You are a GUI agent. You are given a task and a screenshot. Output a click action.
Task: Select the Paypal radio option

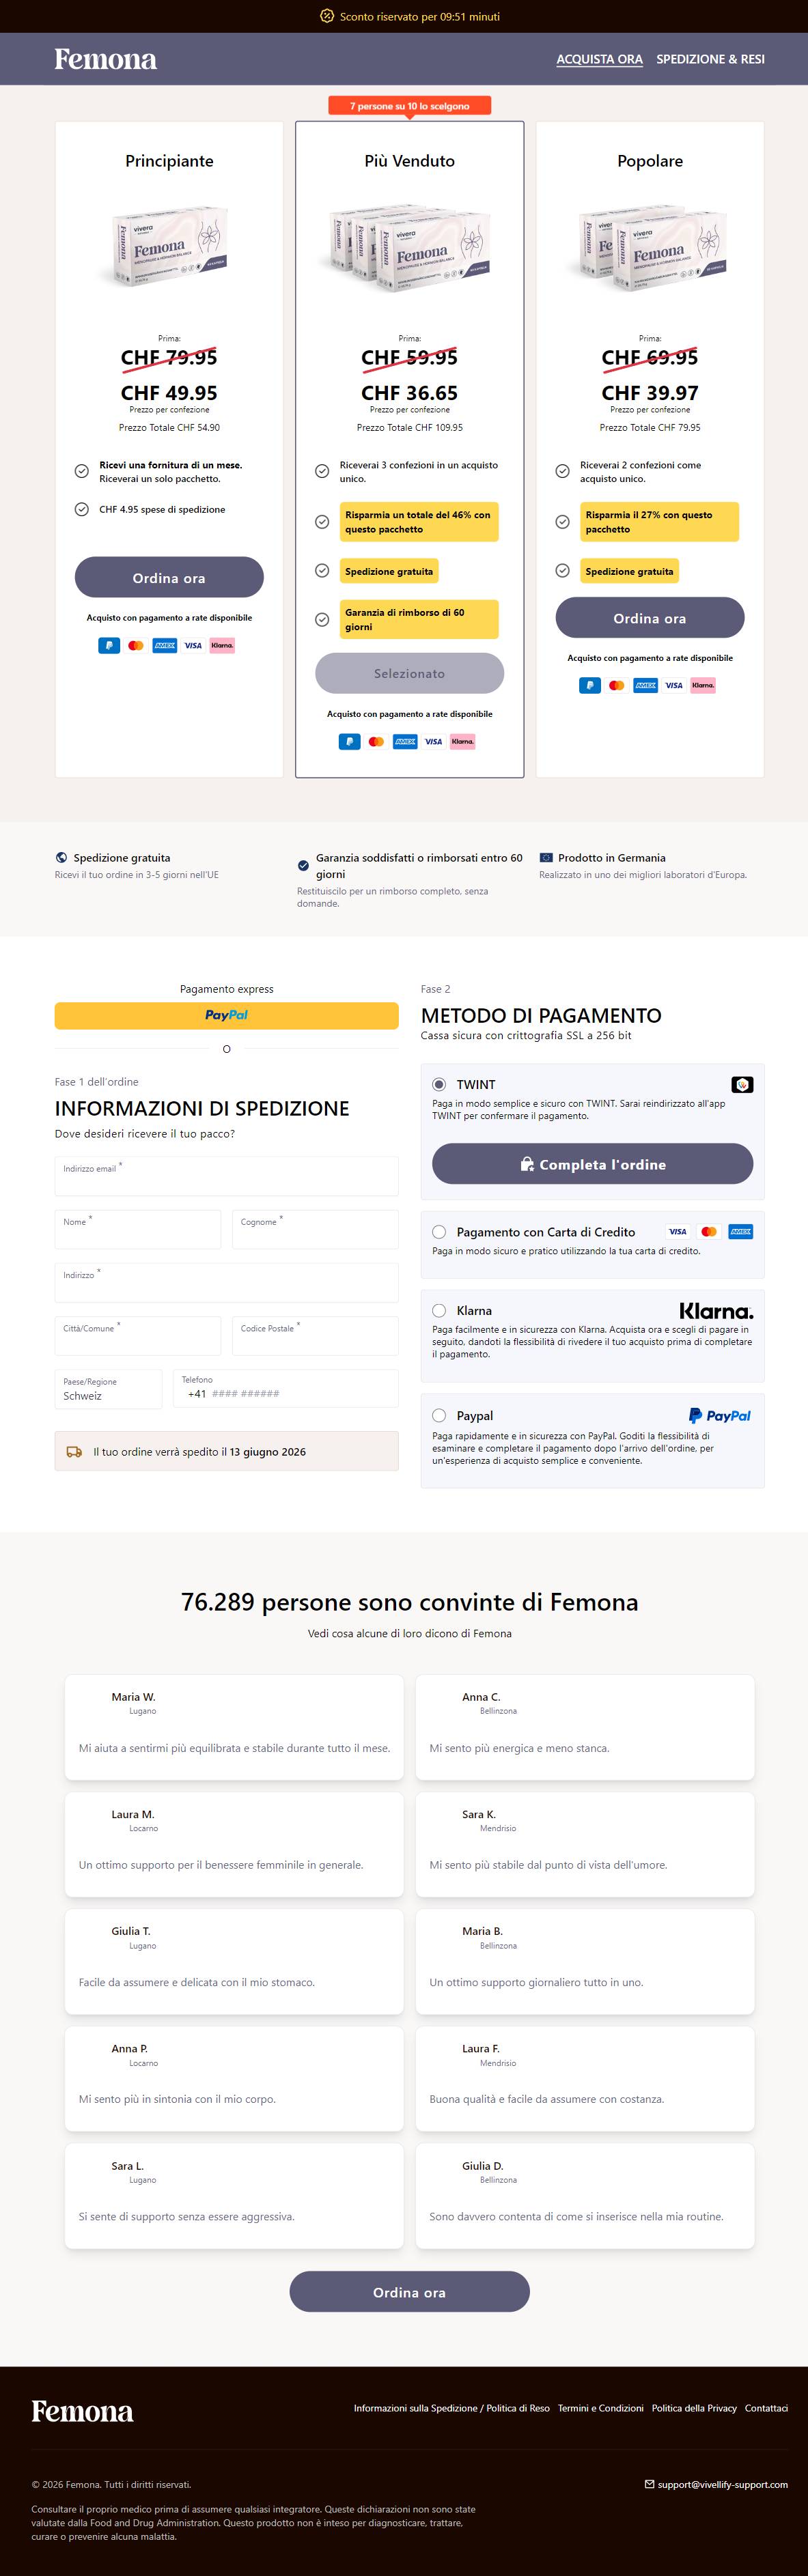[x=439, y=1415]
